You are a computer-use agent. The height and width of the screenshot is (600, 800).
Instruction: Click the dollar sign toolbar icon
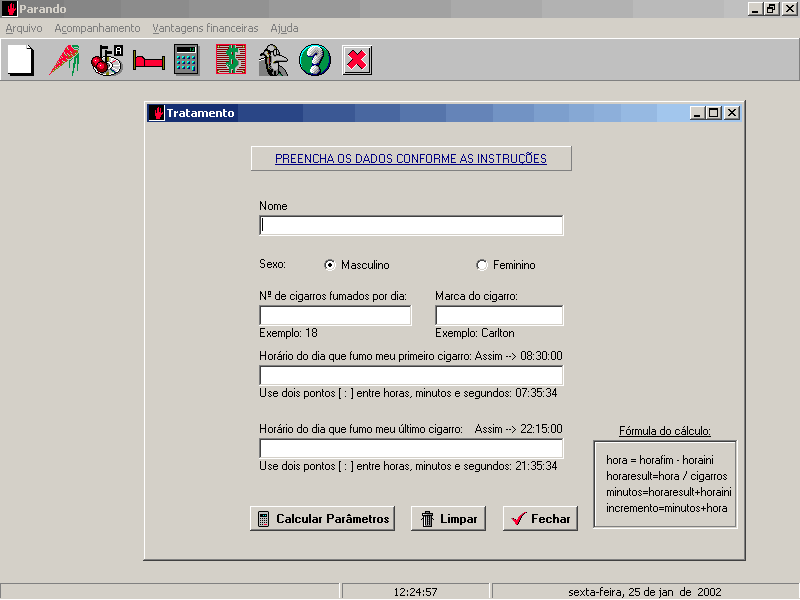coord(231,60)
